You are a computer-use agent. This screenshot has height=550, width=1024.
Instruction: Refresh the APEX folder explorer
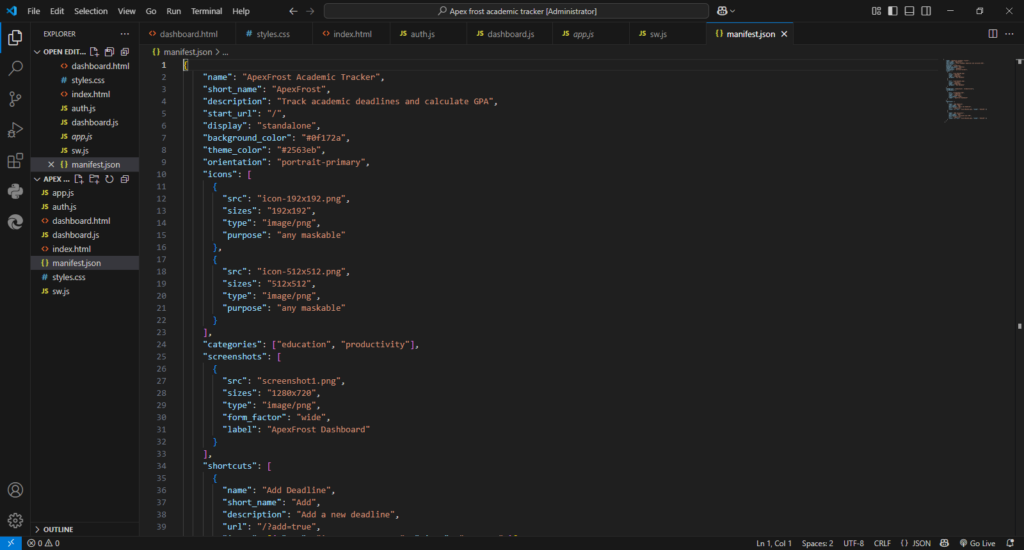pos(109,179)
